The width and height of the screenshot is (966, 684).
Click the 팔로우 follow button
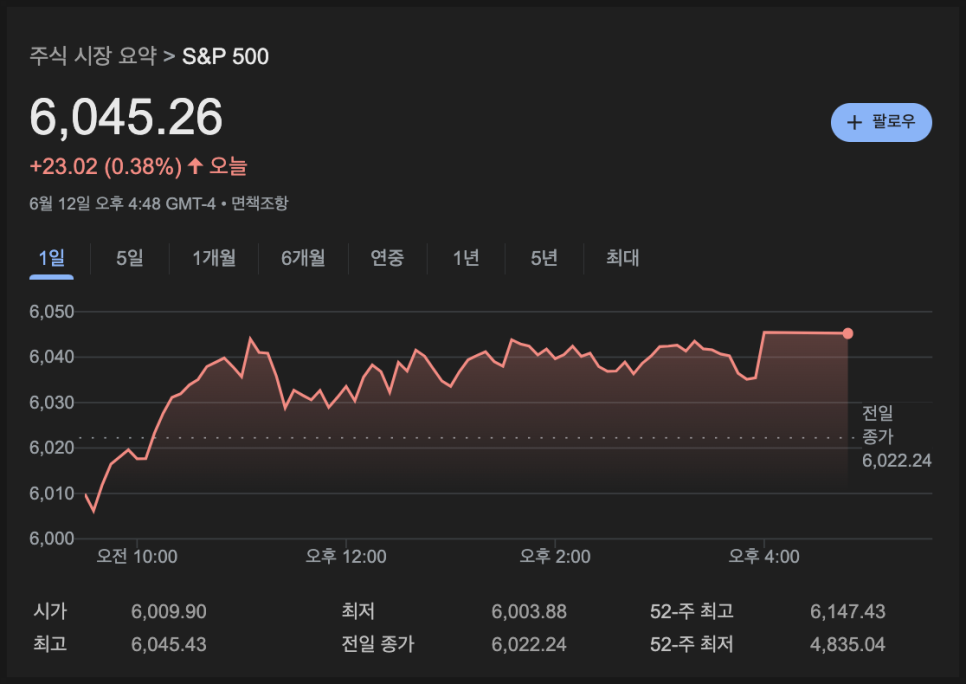881,122
